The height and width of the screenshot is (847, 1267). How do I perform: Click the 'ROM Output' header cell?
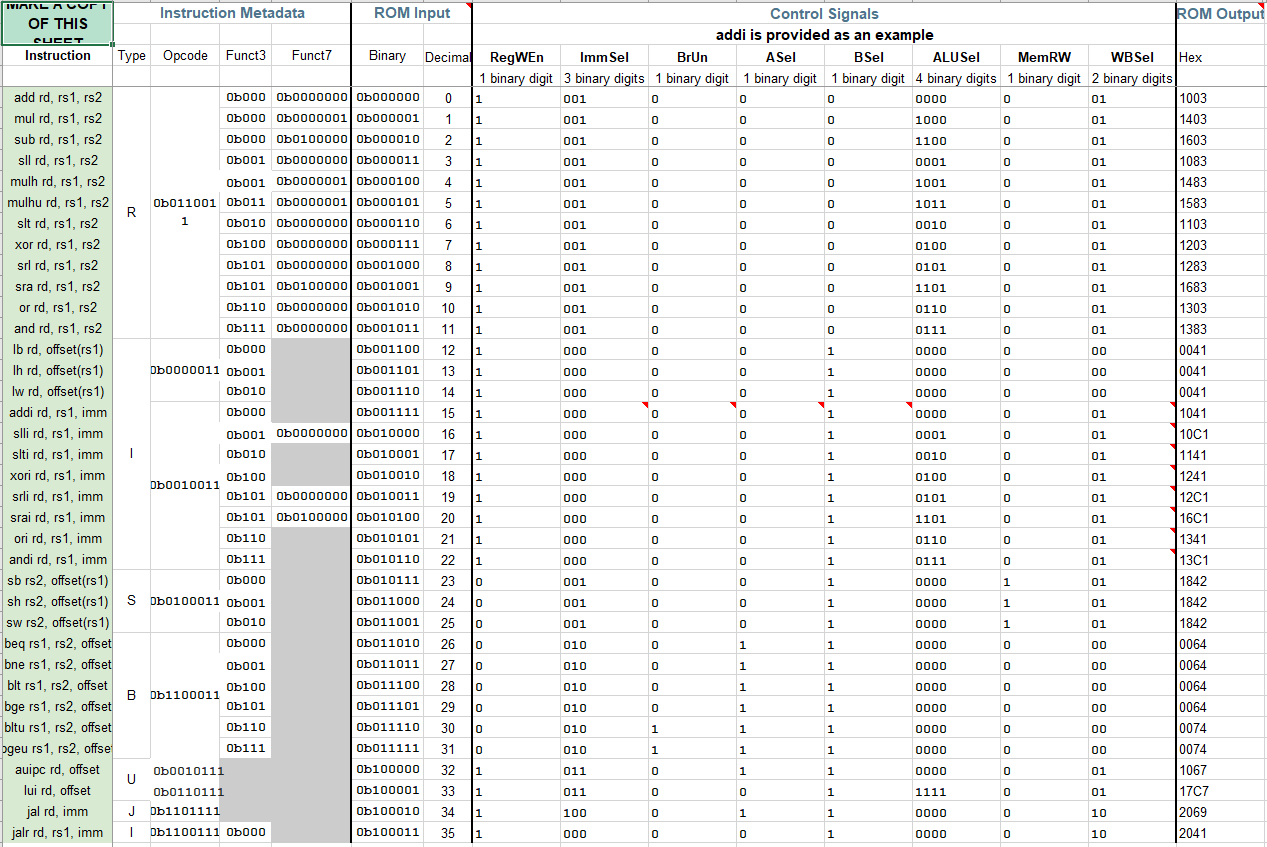(x=1221, y=14)
